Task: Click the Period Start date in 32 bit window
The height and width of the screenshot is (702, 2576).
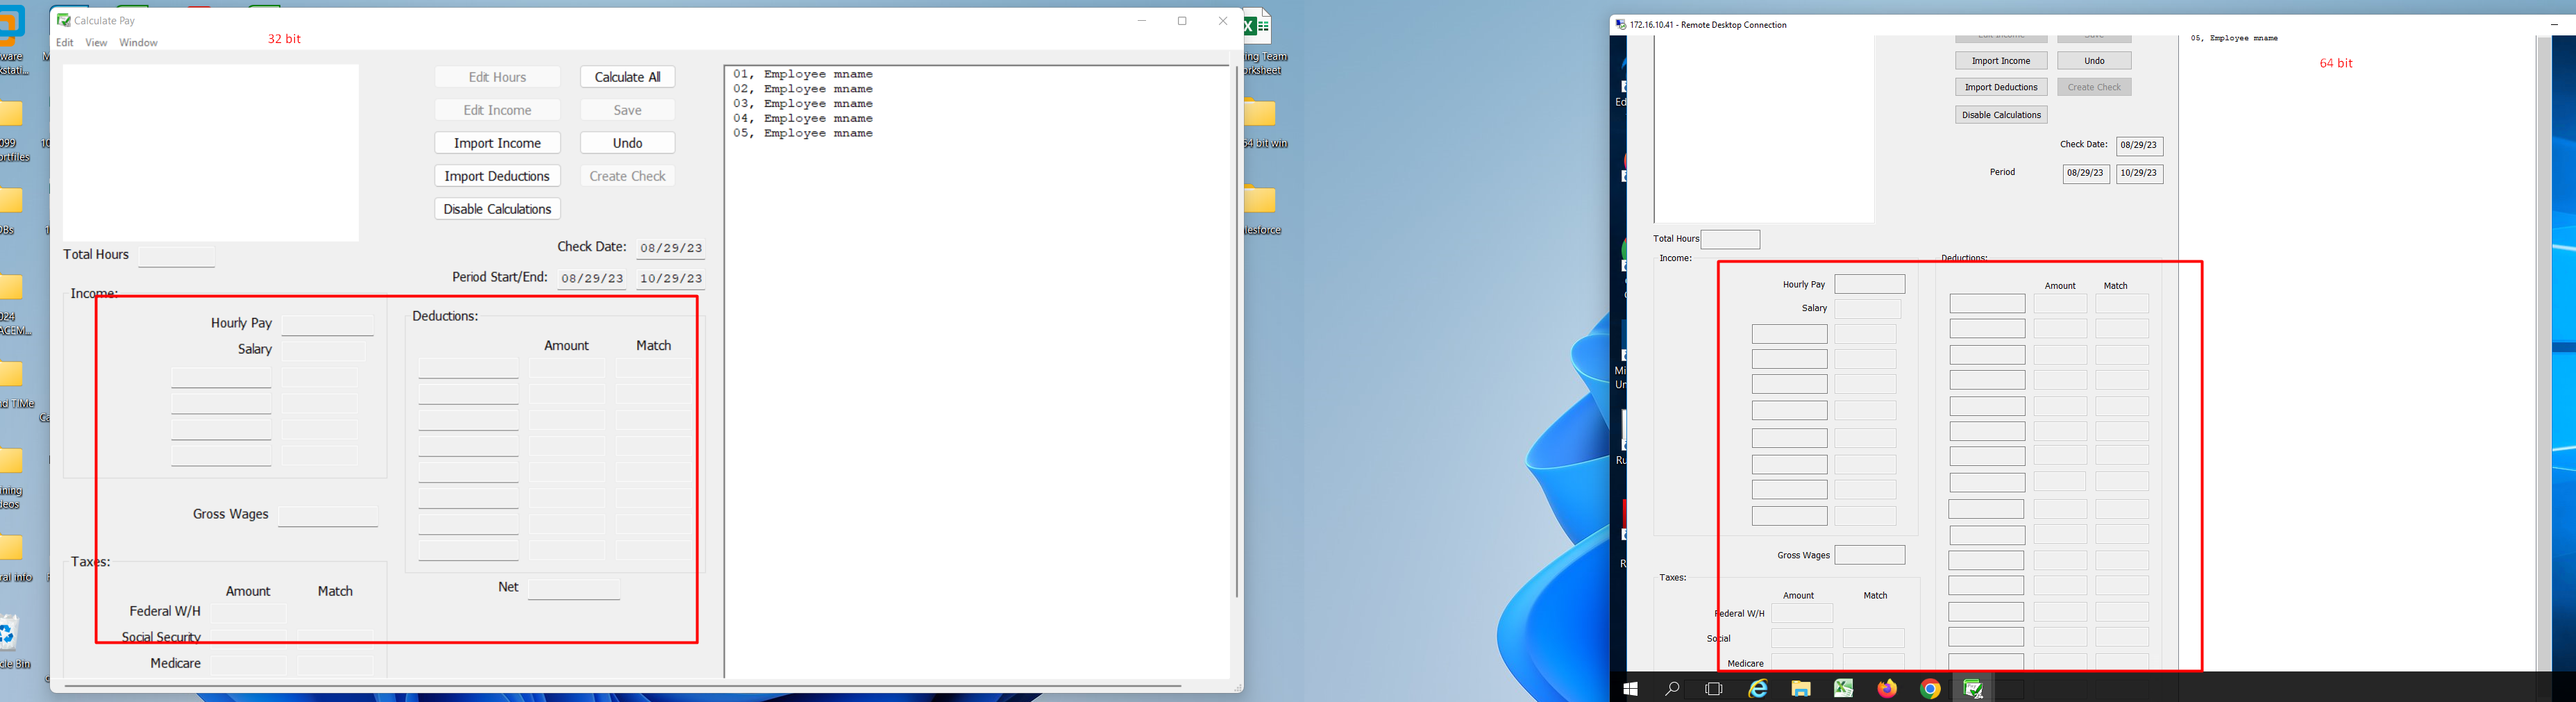Action: point(592,279)
